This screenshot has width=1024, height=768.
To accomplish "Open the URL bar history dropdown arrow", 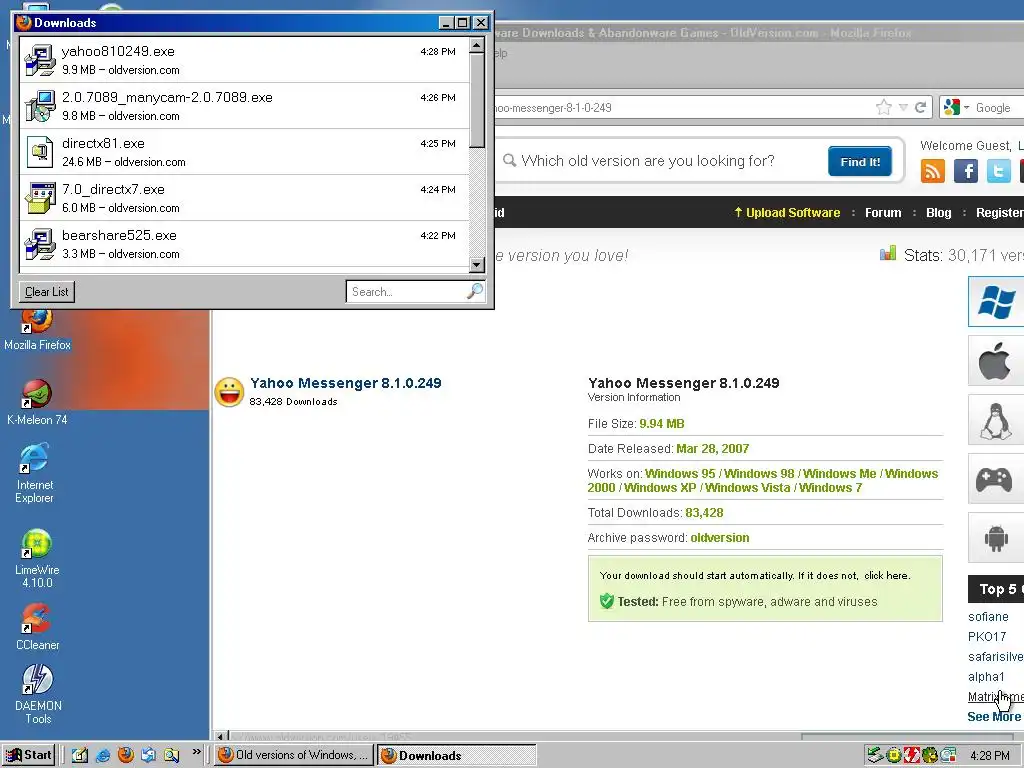I will (x=903, y=108).
